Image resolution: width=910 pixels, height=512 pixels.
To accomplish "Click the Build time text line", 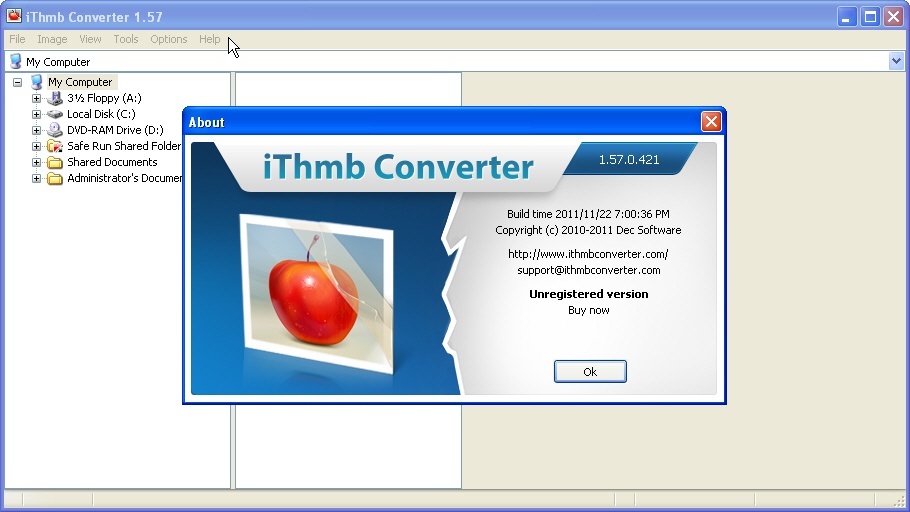I will tap(588, 214).
